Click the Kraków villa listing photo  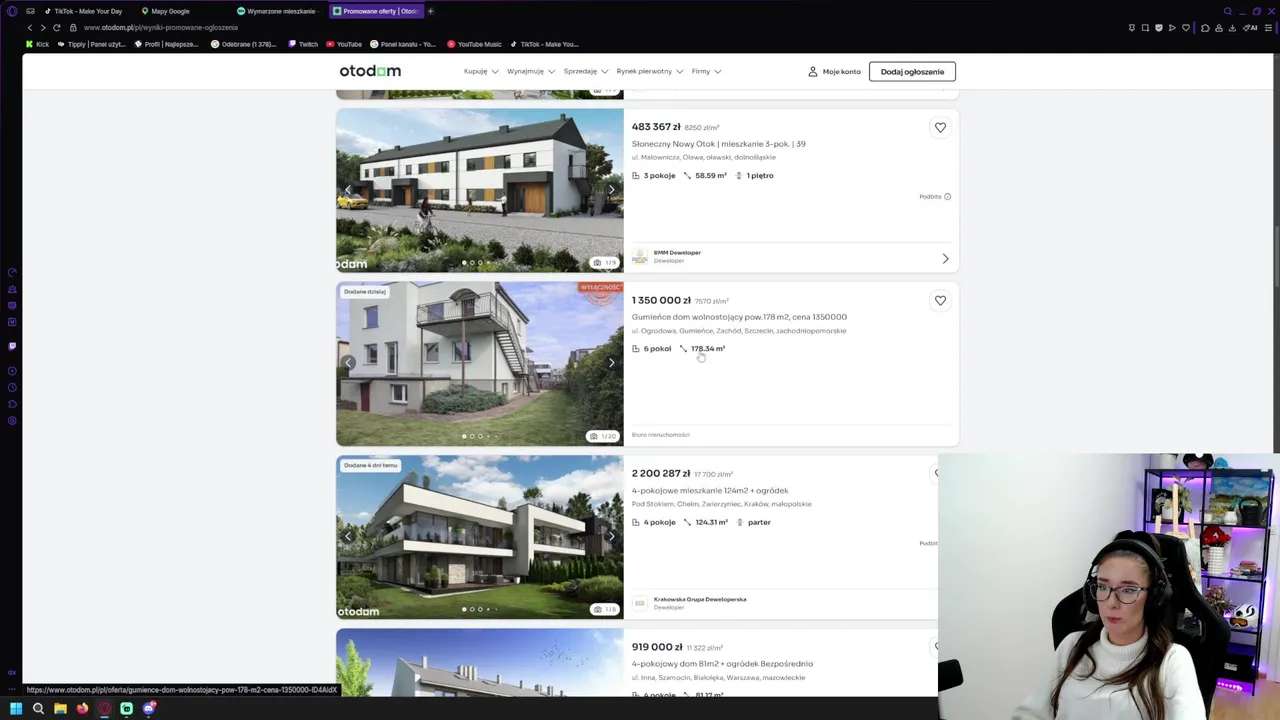click(x=479, y=537)
